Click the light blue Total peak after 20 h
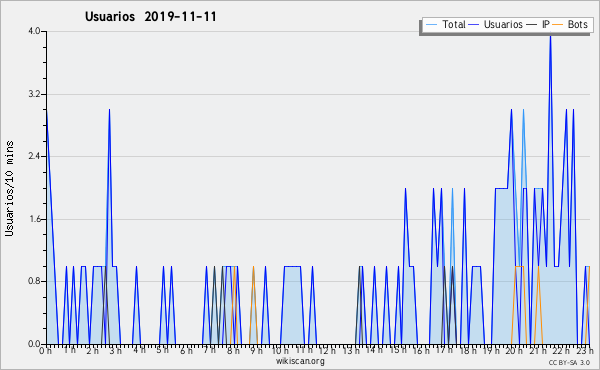The height and width of the screenshot is (370, 600). 523,112
